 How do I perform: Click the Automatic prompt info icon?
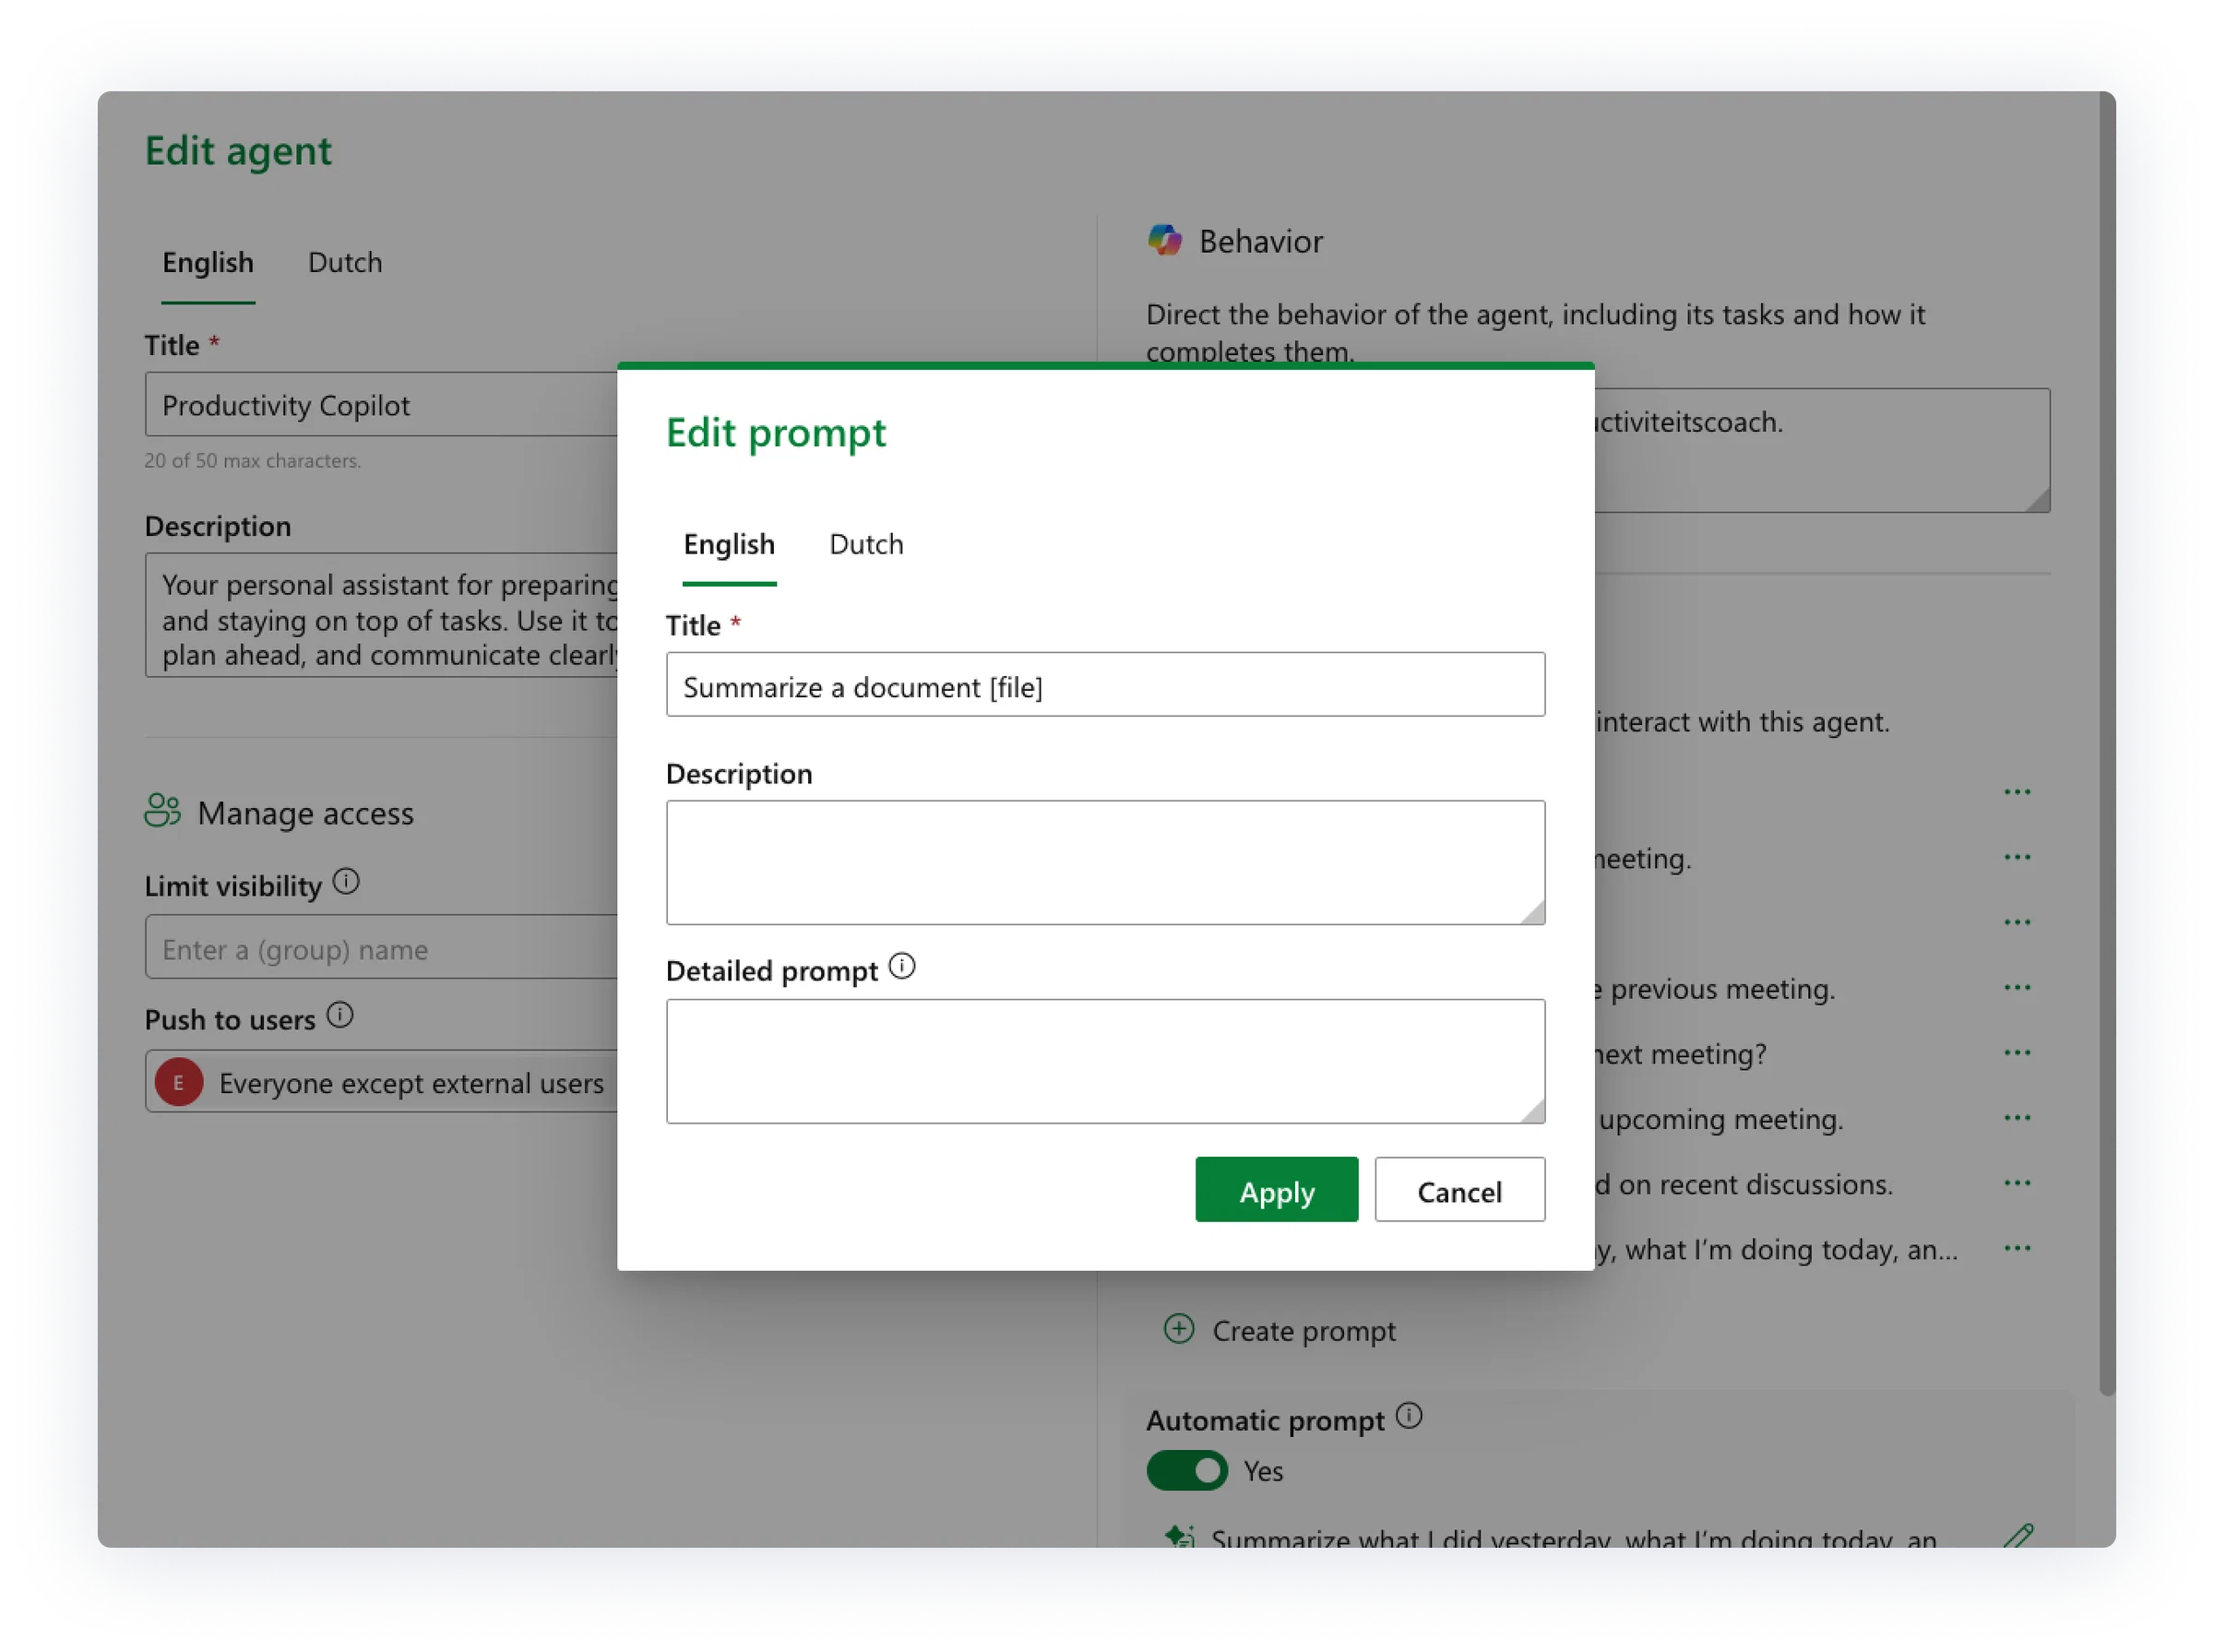tap(1409, 1415)
